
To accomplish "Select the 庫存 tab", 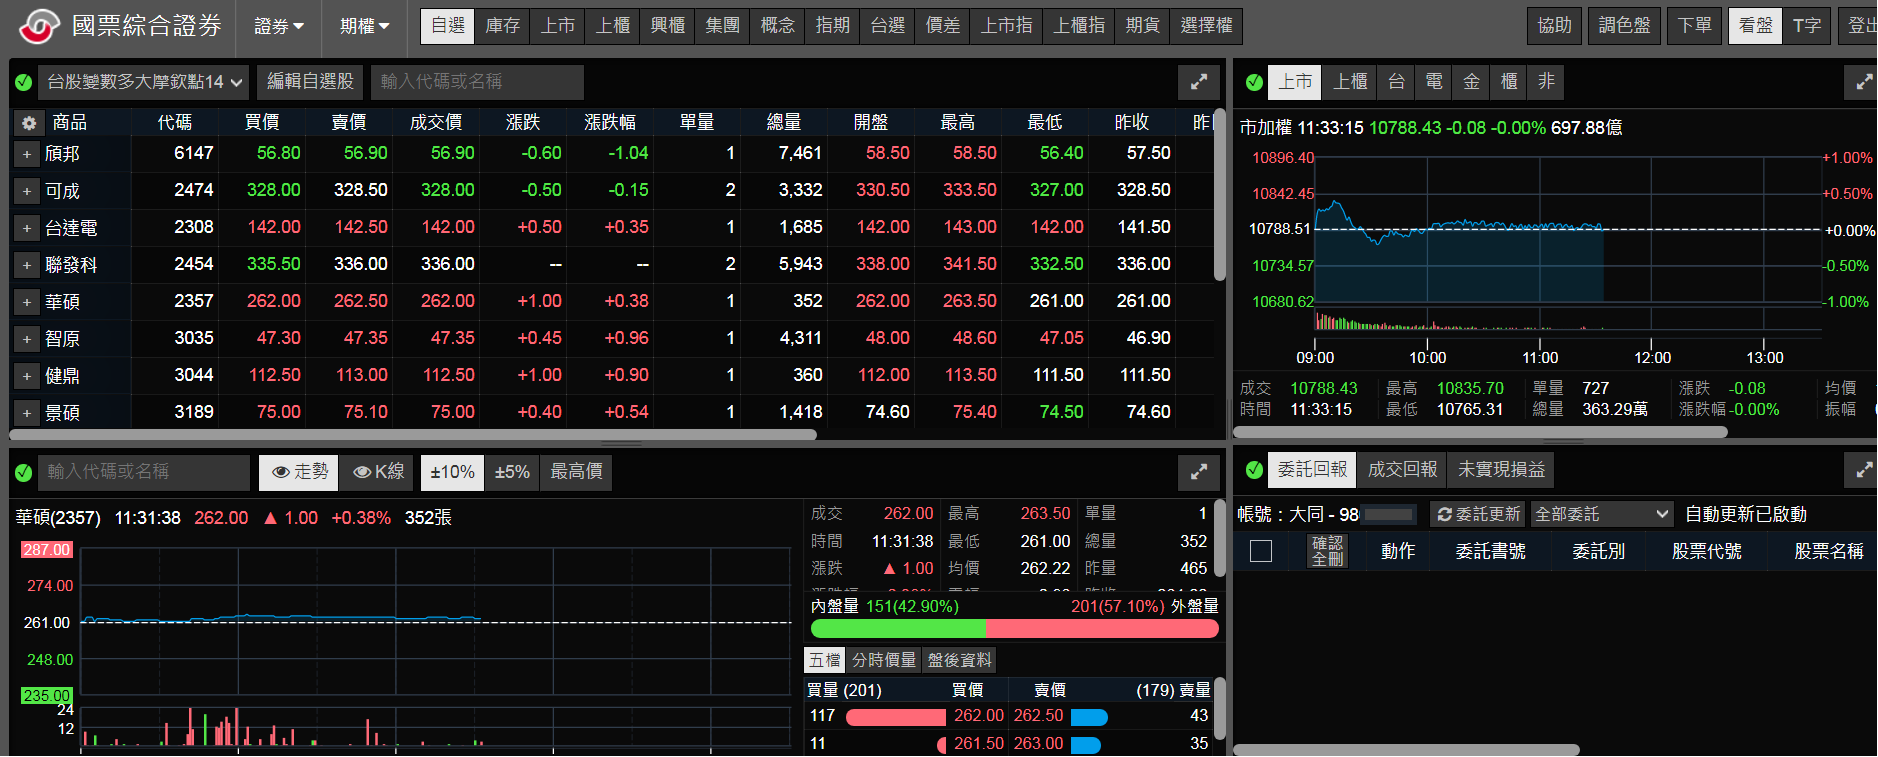I will [x=502, y=26].
